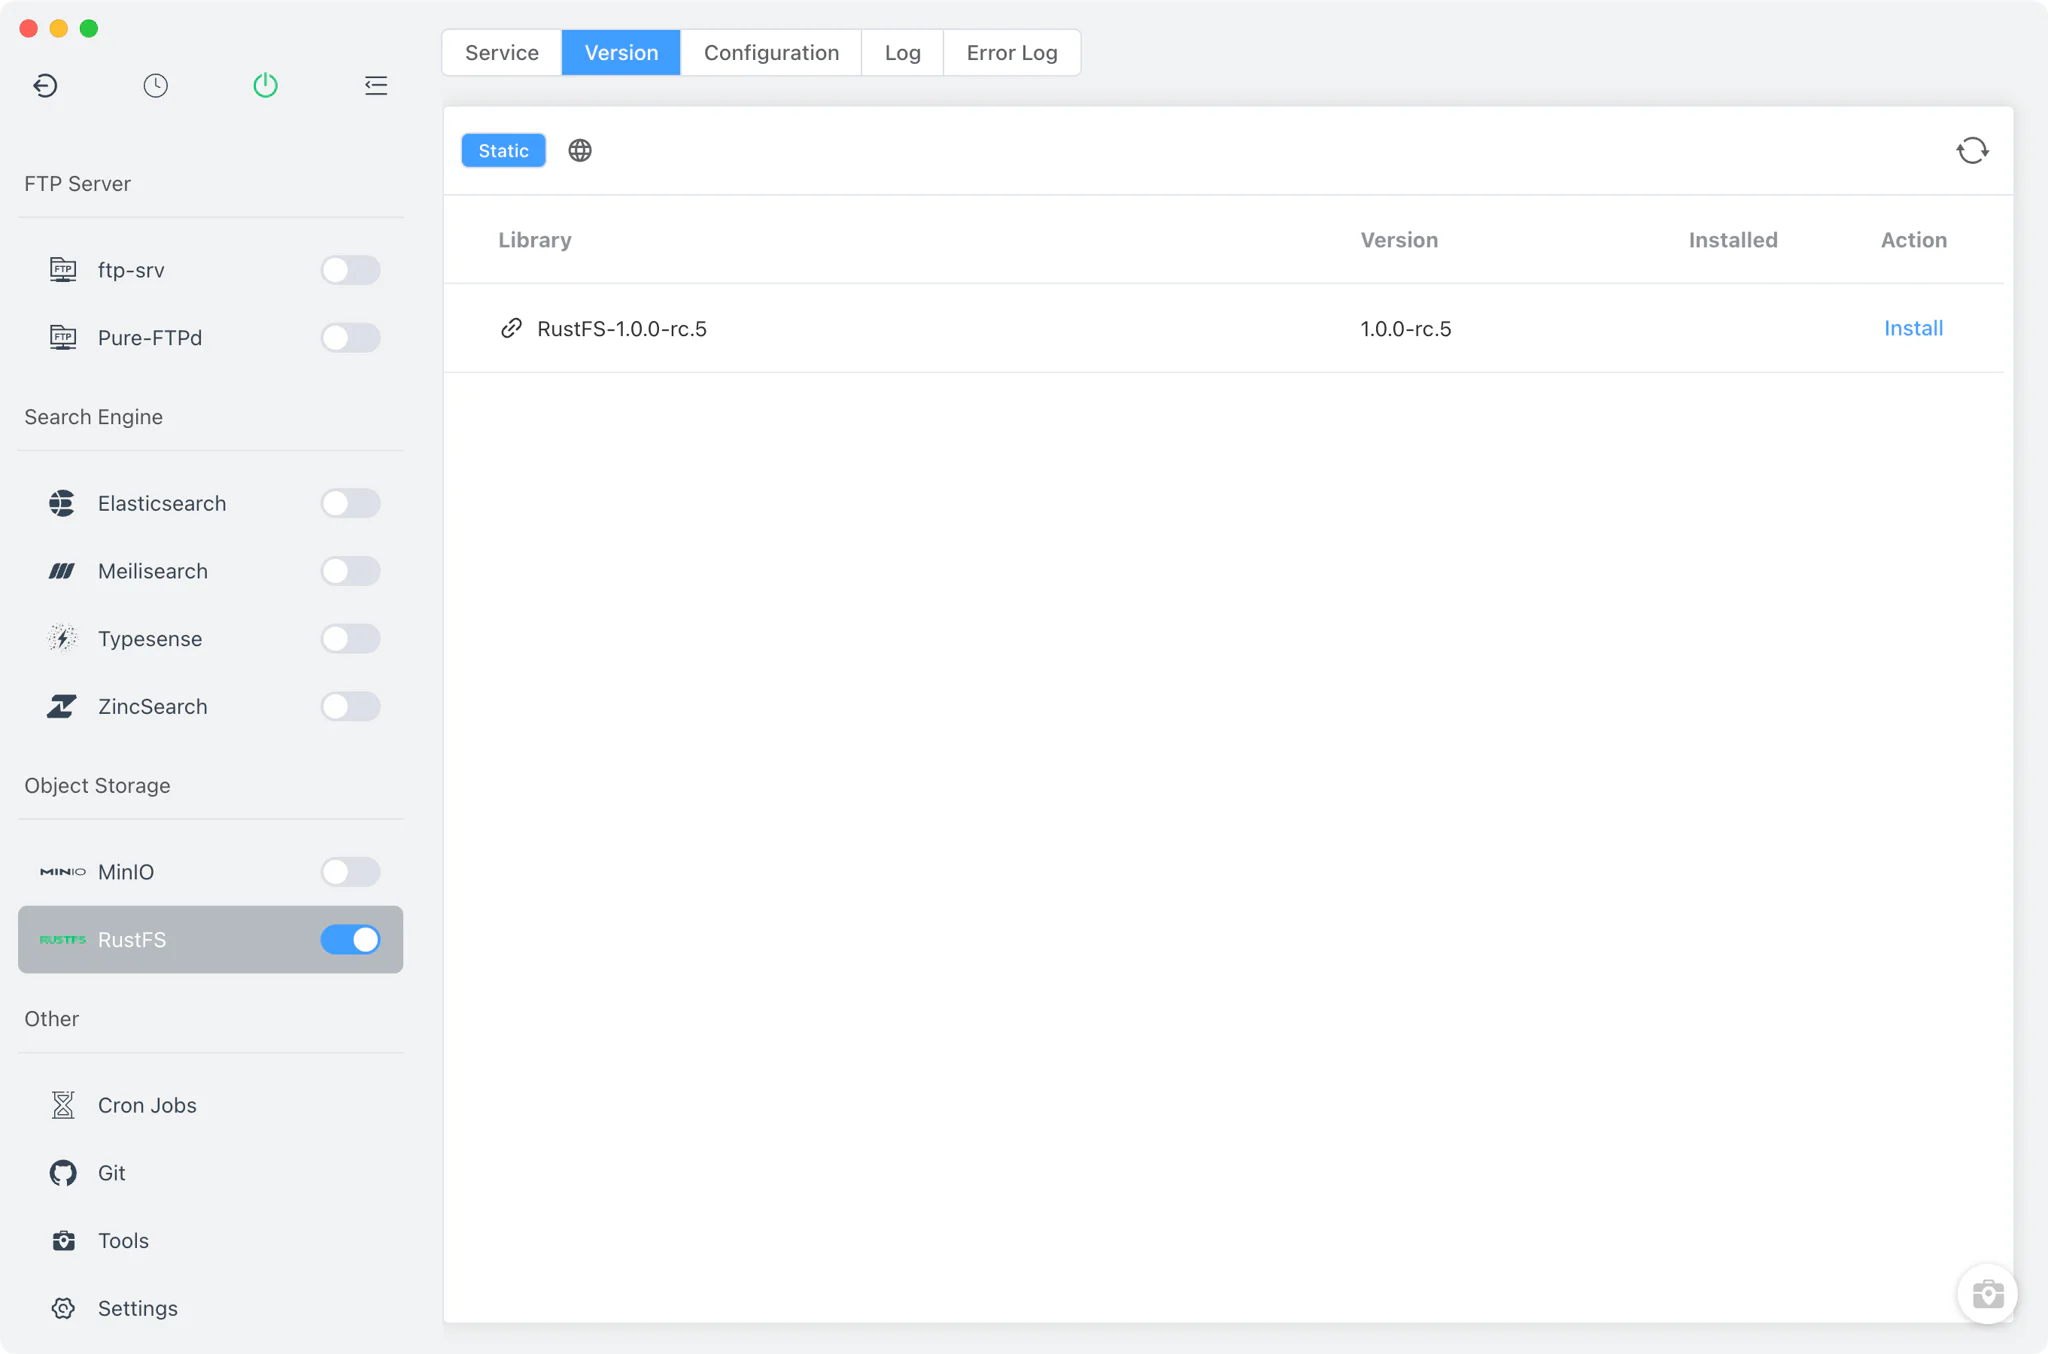Switch to the Error Log tab

click(1012, 53)
